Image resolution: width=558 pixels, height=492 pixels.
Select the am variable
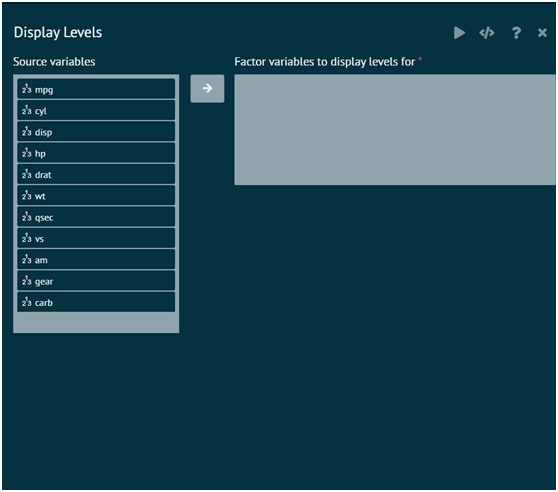tap(96, 260)
